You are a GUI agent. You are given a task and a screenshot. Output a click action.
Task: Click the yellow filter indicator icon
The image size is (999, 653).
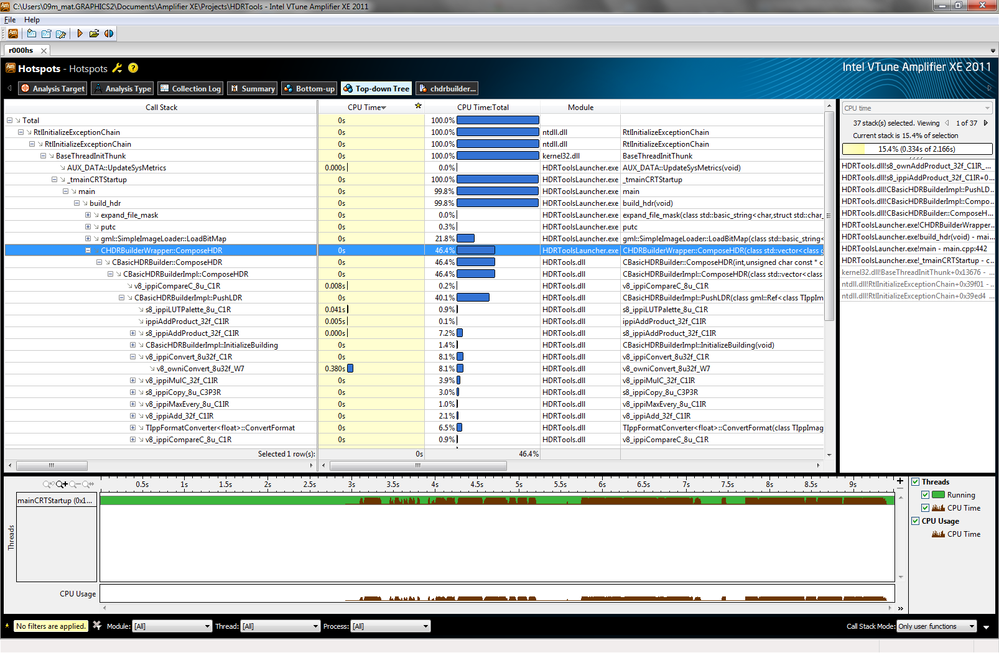[8, 626]
